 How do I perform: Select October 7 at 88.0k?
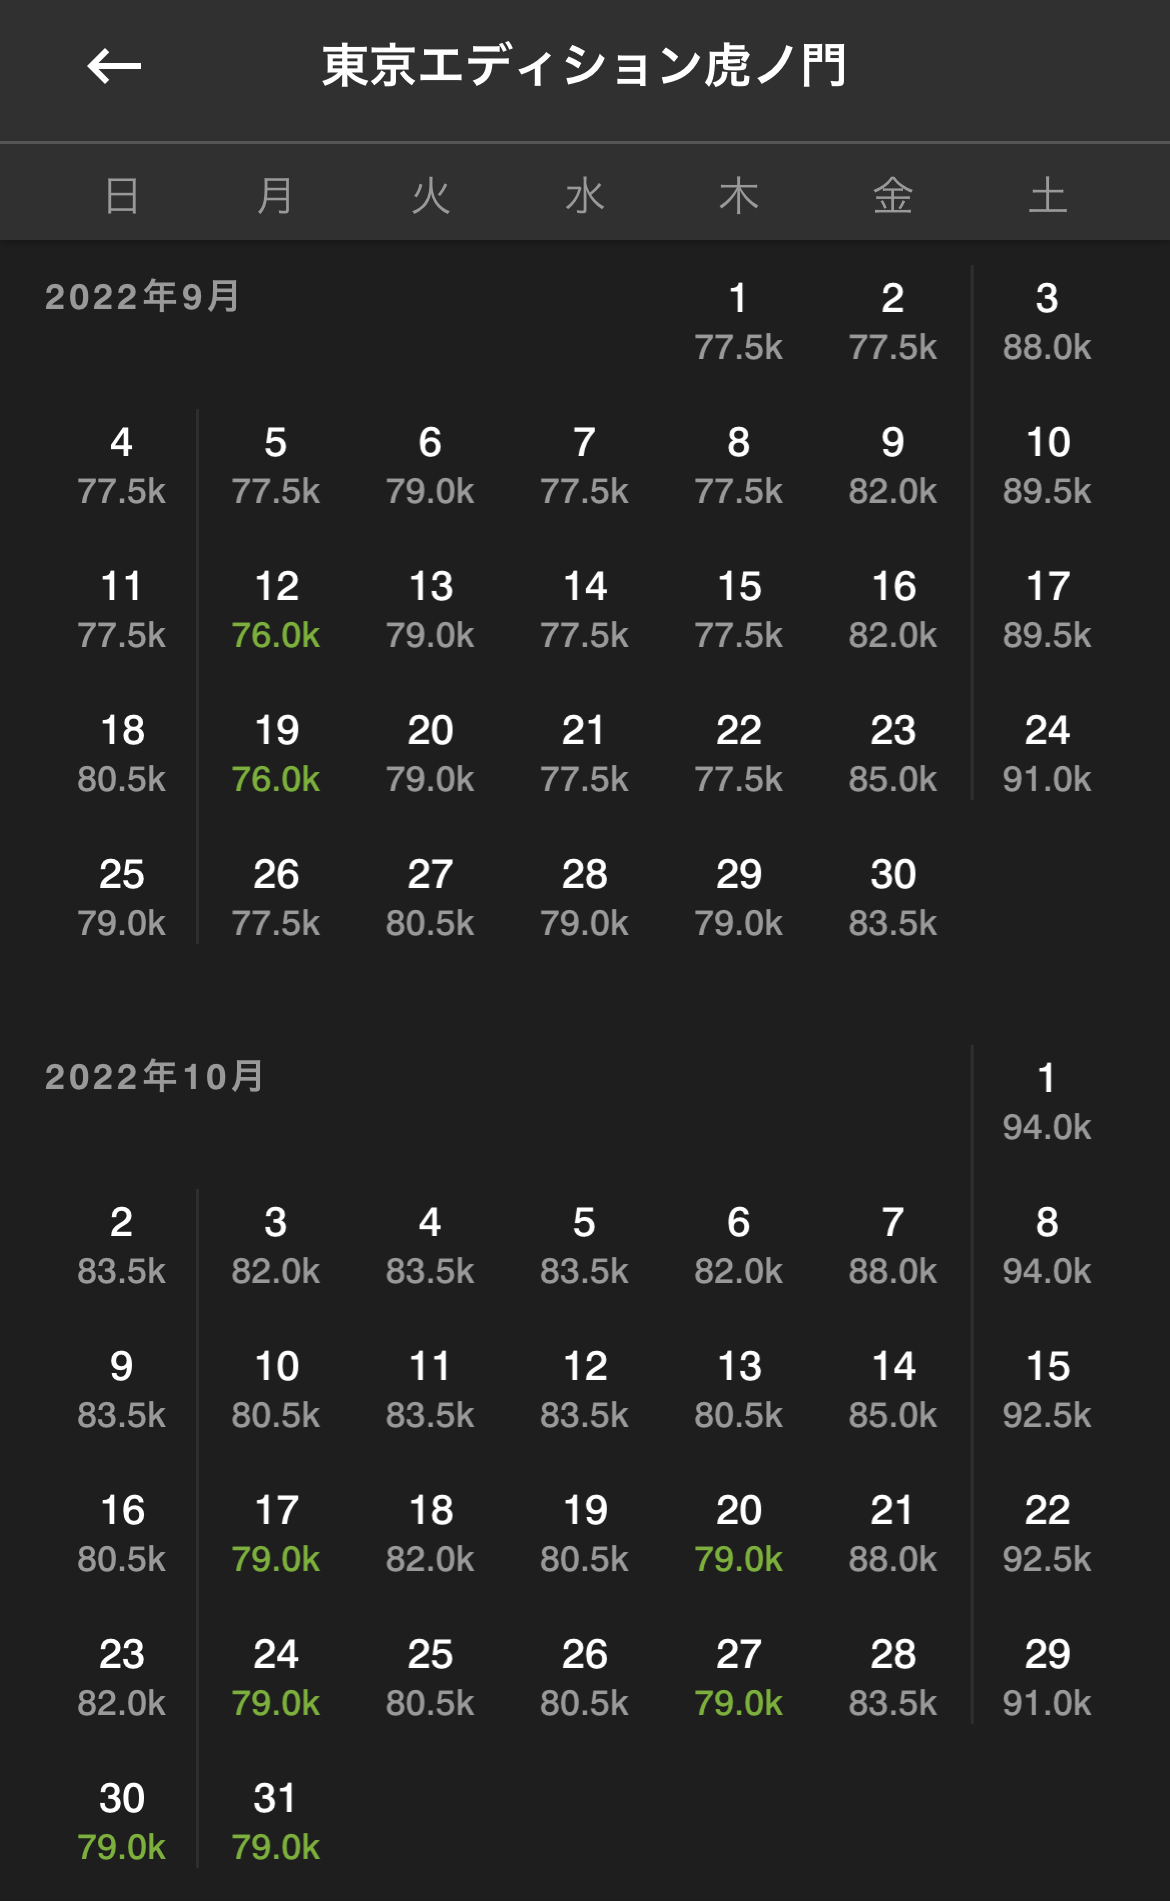893,1245
